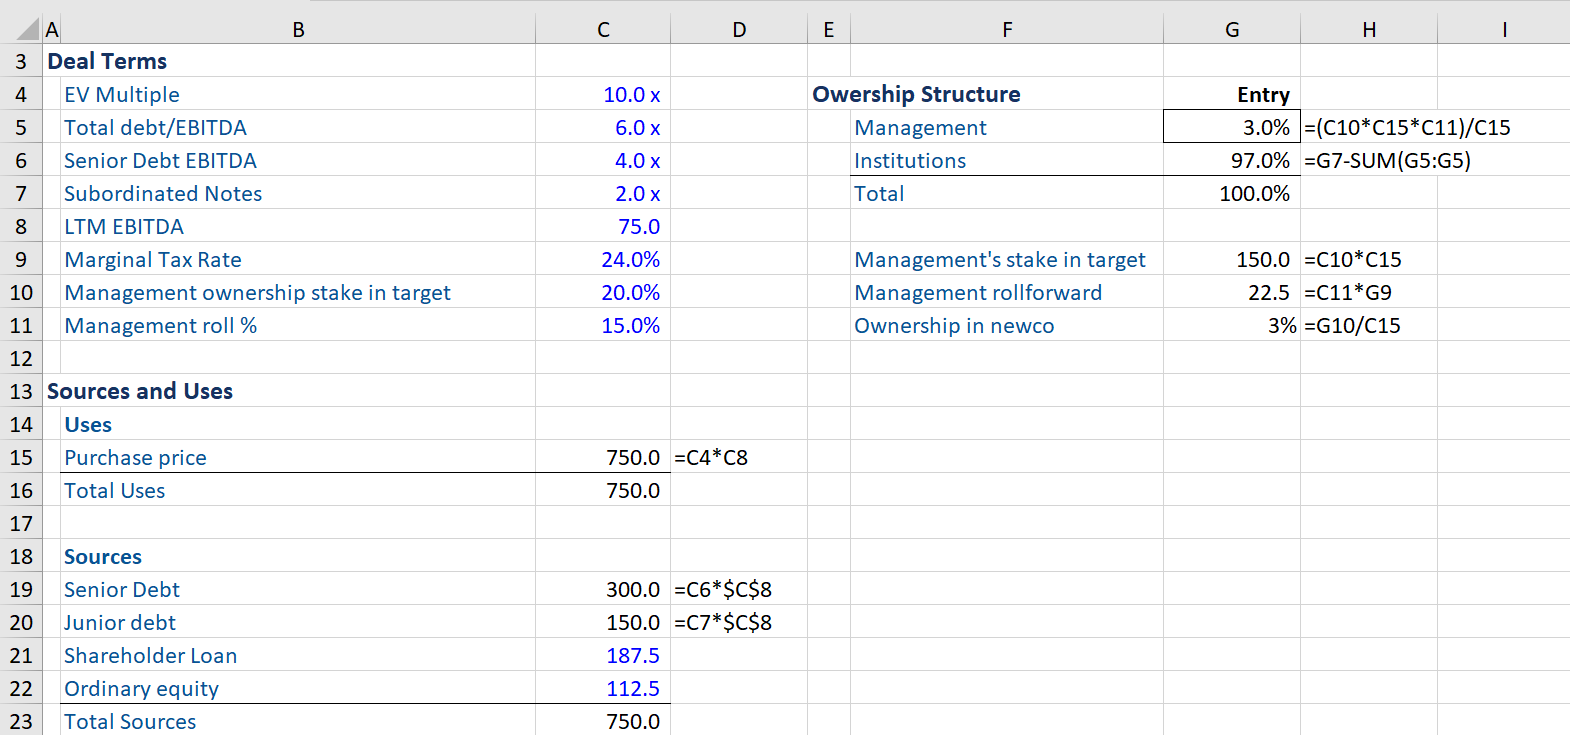Click row 5 row header
The image size is (1570, 735).
21,128
